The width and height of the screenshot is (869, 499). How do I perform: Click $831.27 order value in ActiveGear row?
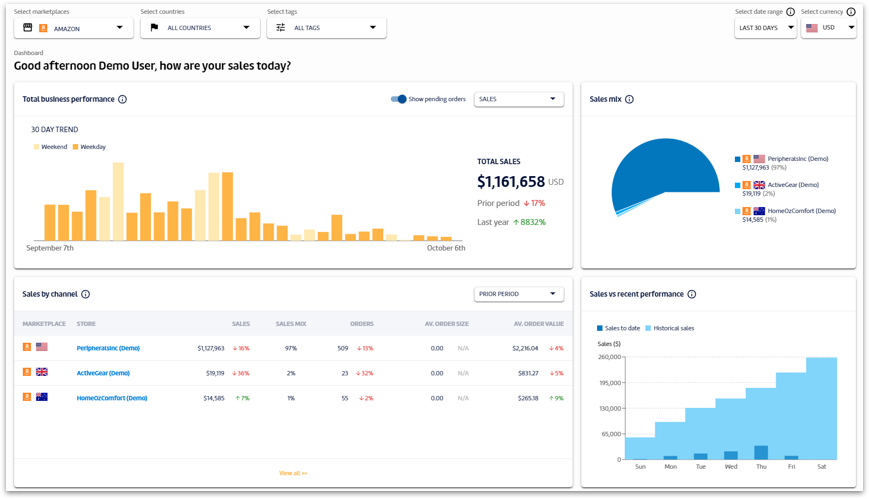(528, 373)
